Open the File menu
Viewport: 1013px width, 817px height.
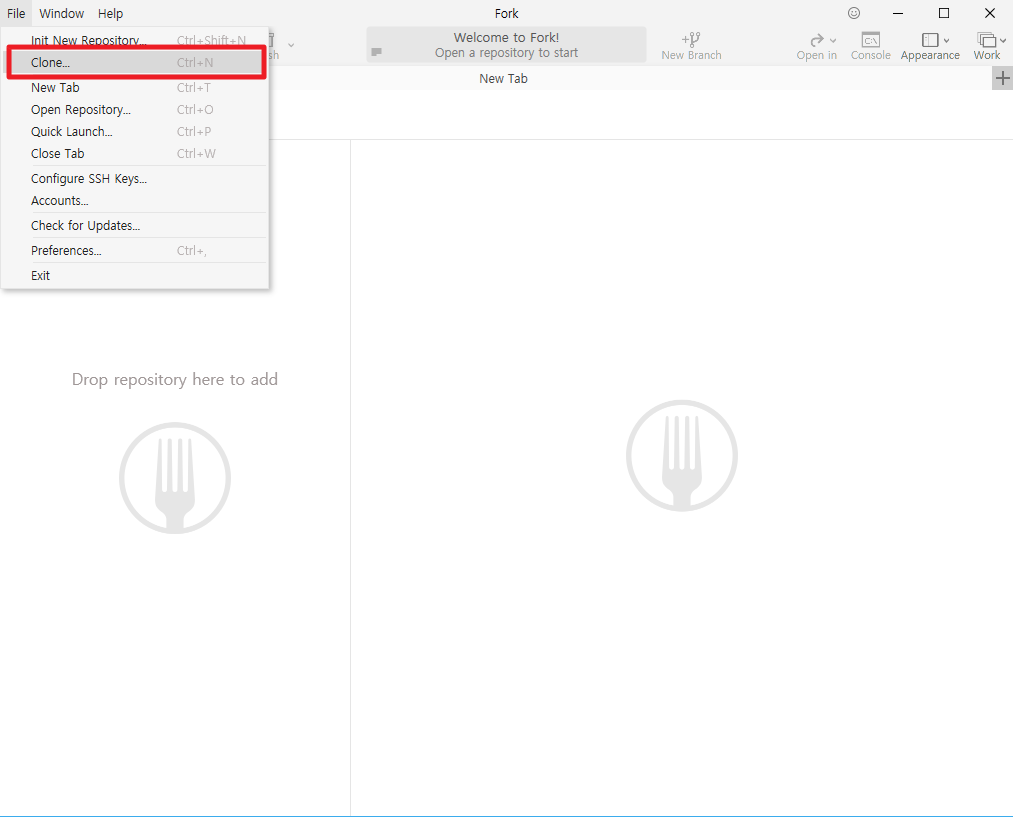point(16,14)
